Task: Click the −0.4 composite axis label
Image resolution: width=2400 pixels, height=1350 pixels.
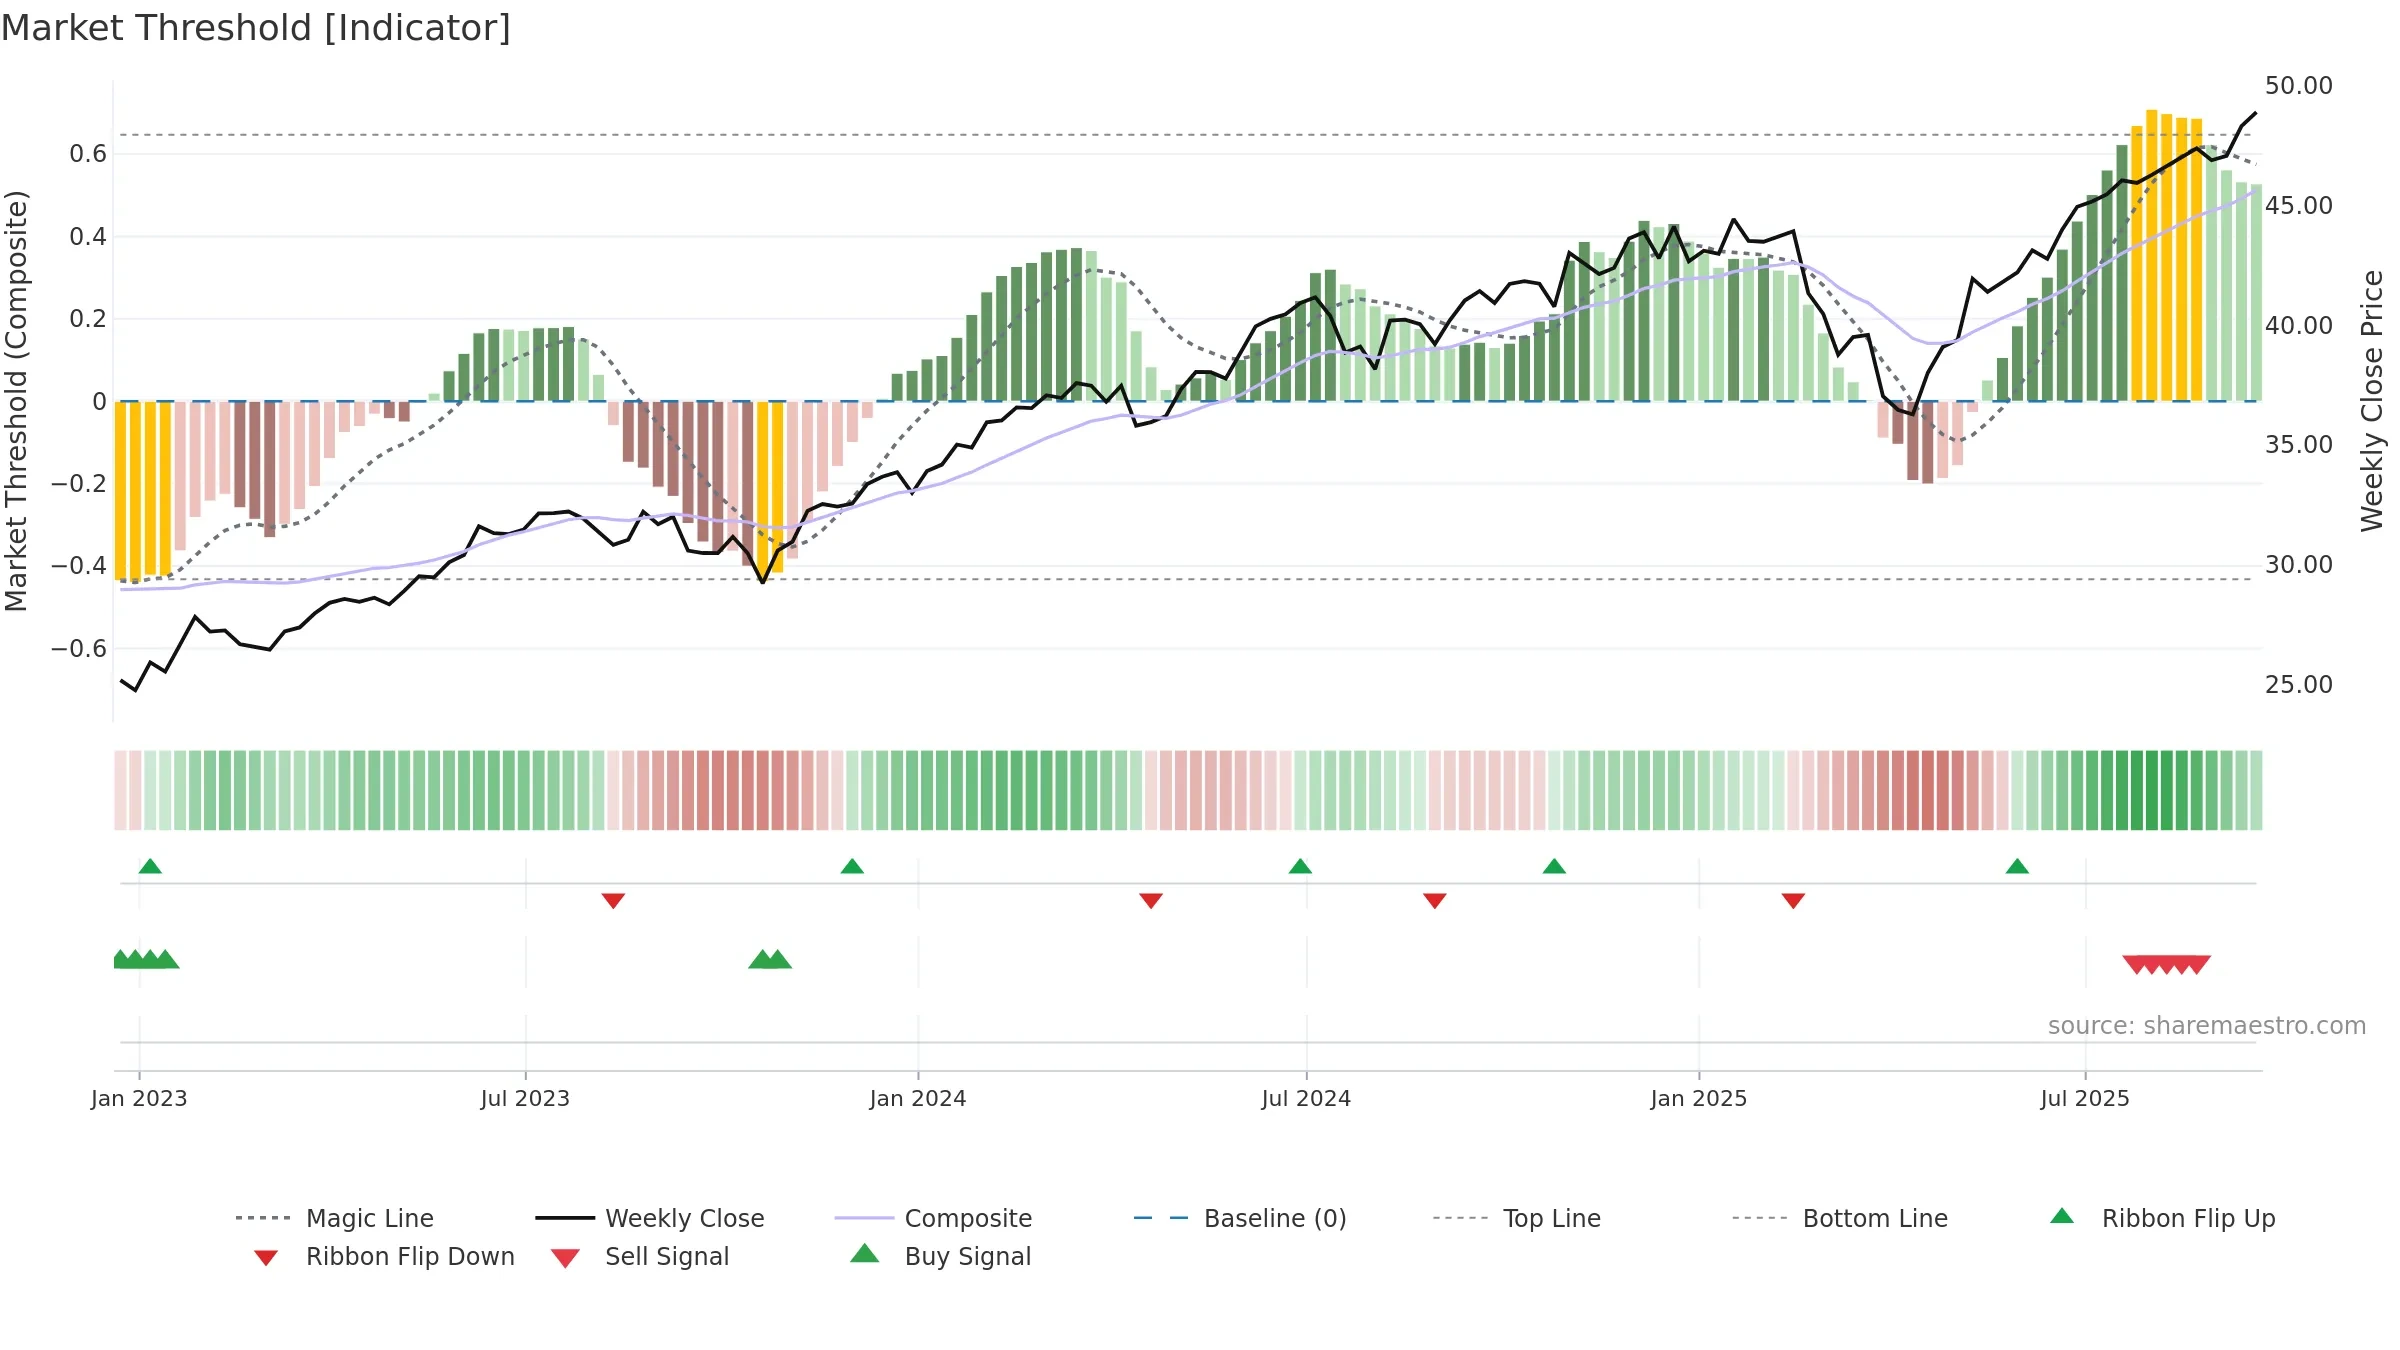Action: [x=79, y=565]
